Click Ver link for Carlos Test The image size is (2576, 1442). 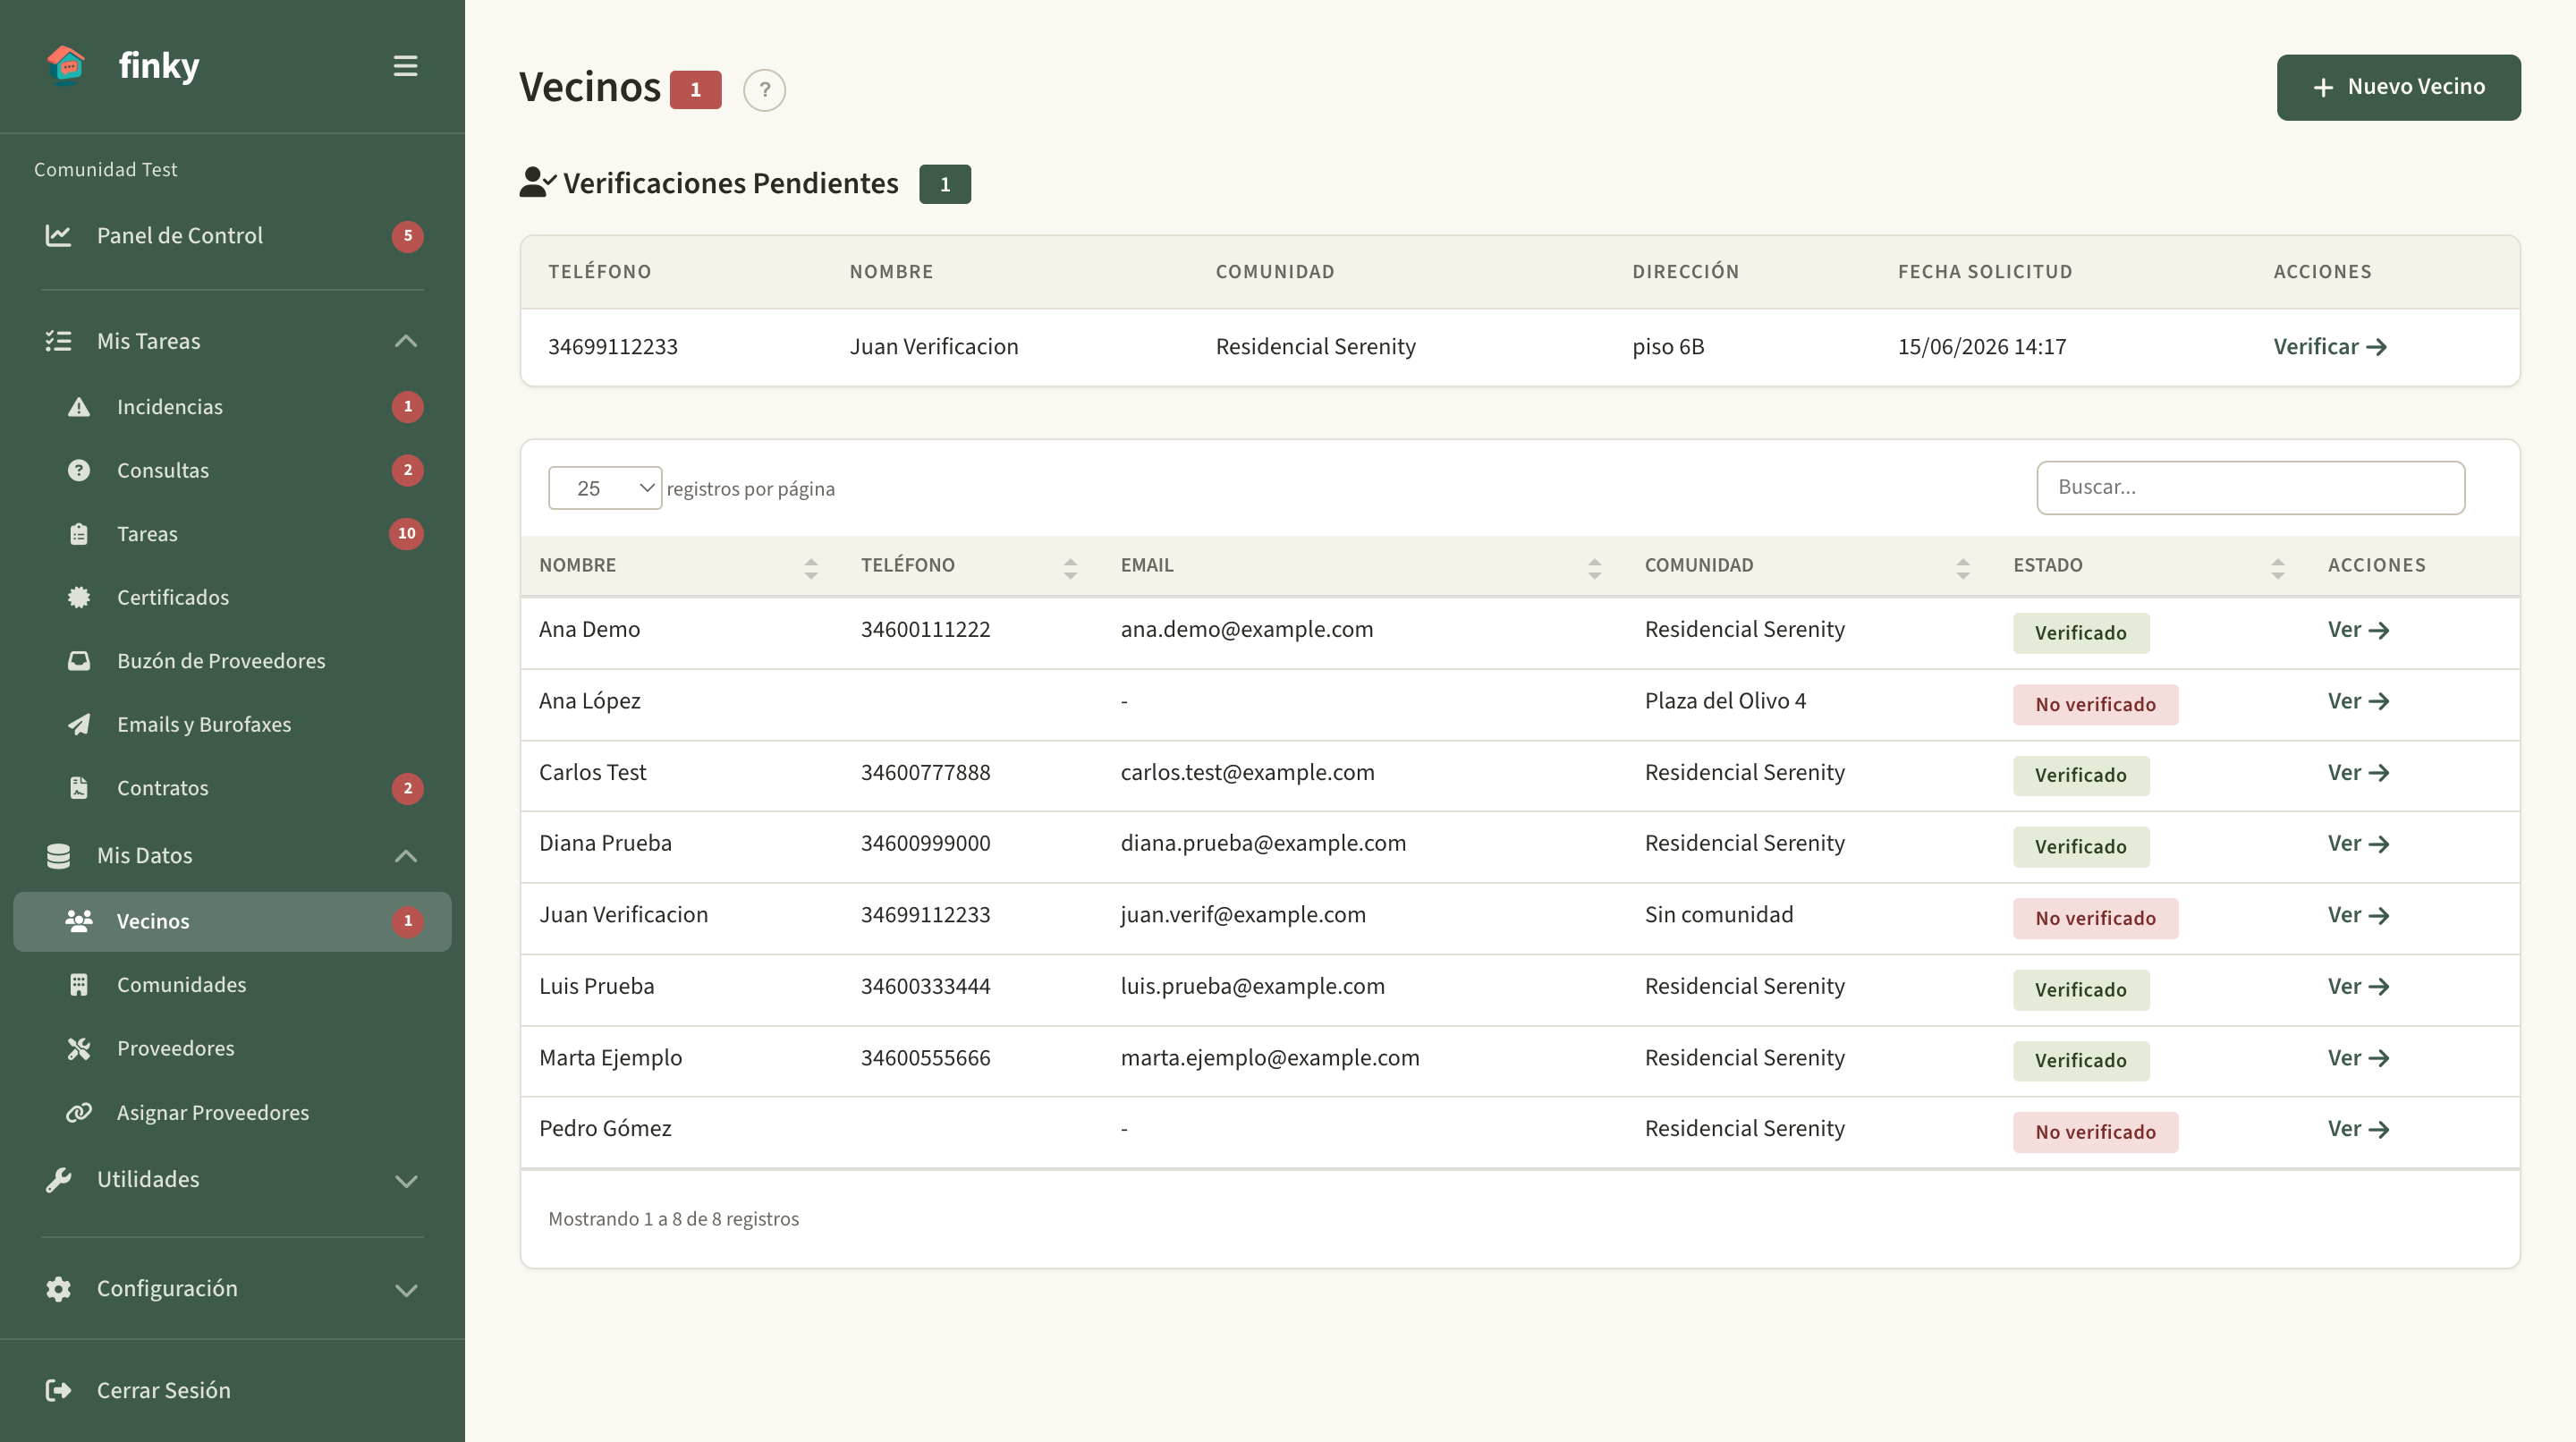pos(2358,773)
